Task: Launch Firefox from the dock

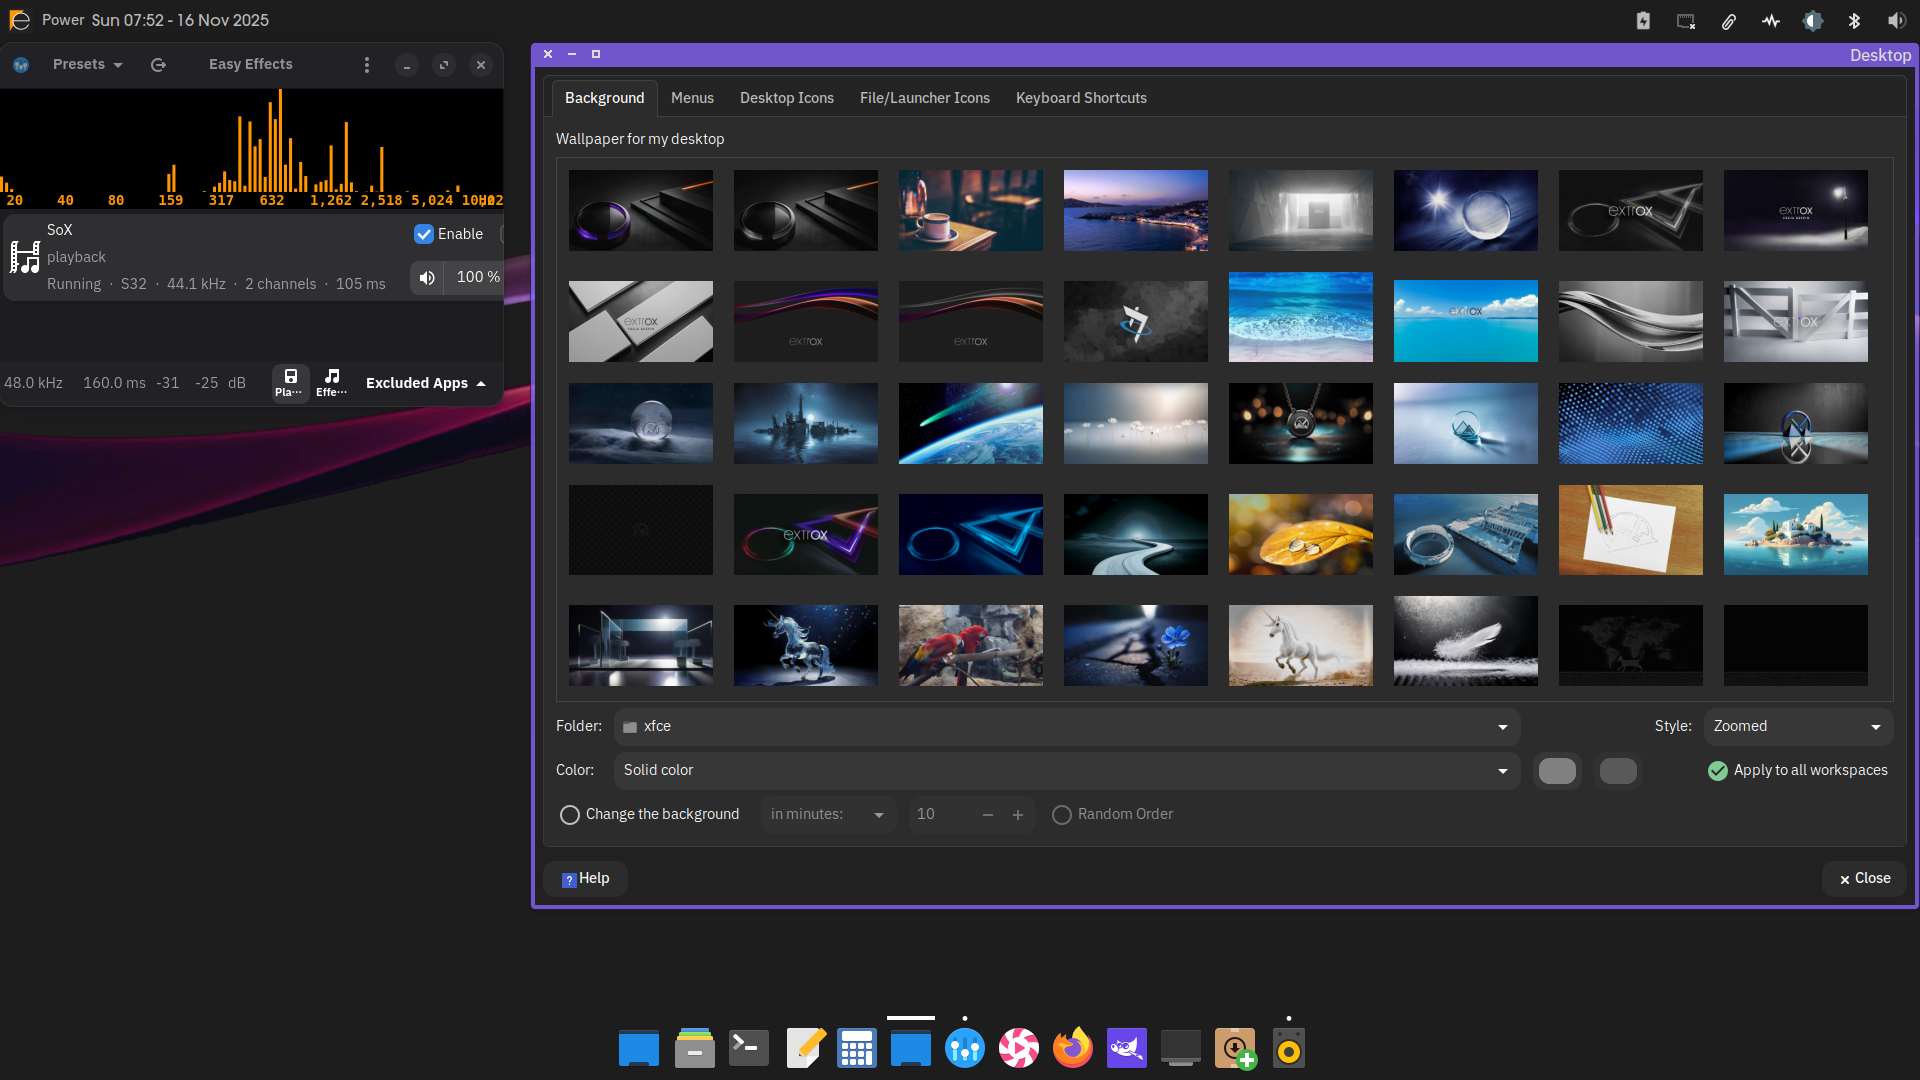Action: pyautogui.click(x=1072, y=1048)
